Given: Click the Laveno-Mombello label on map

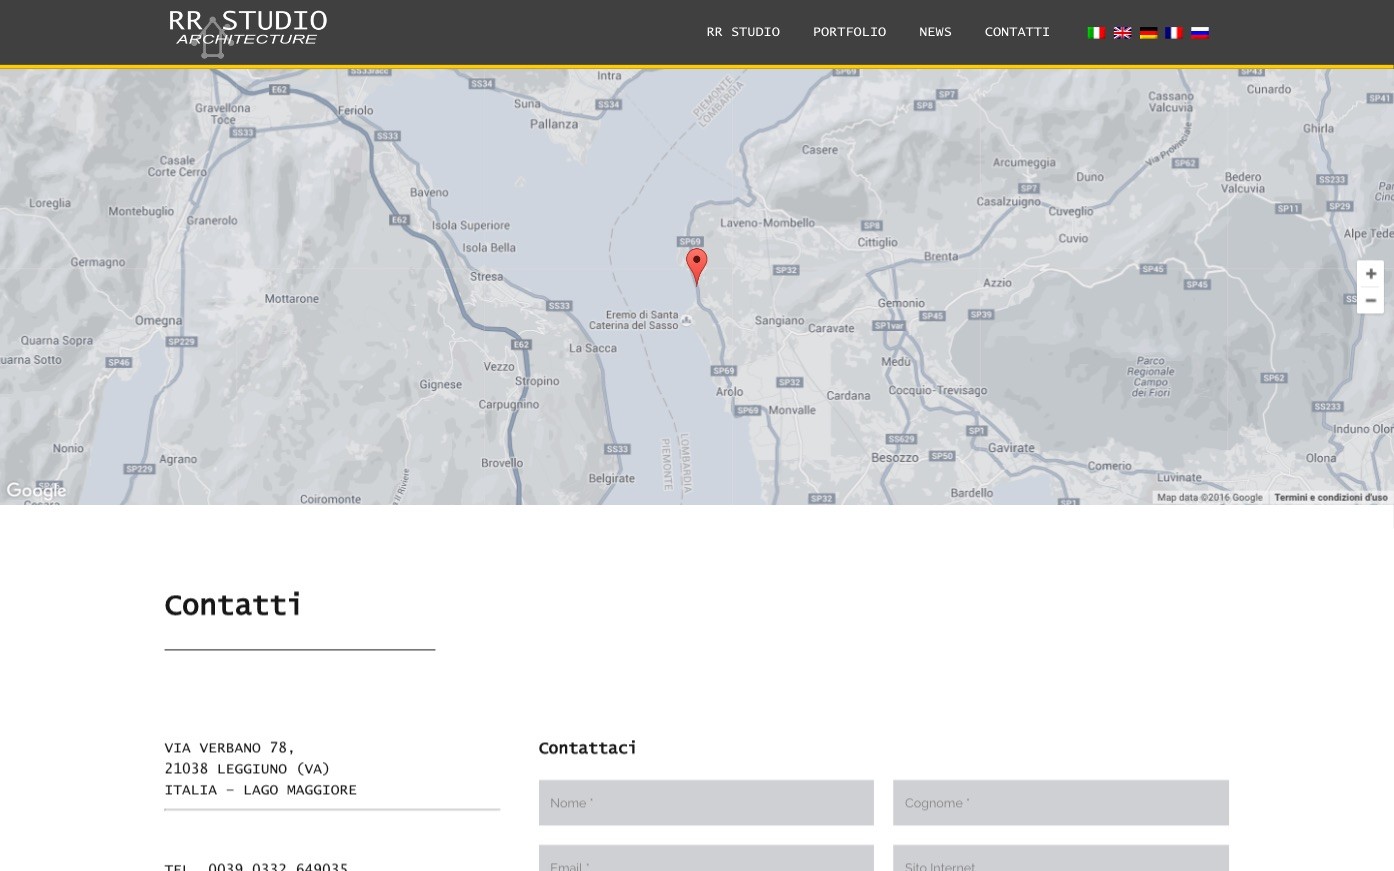Looking at the screenshot, I should tap(768, 223).
